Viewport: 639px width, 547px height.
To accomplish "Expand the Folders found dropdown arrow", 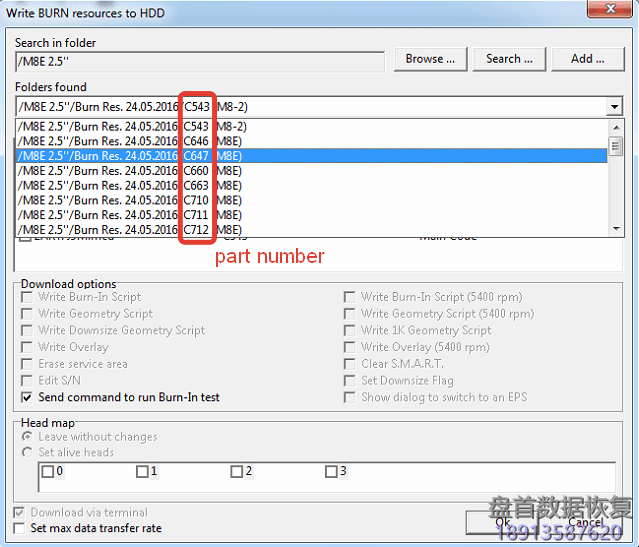I will click(613, 107).
